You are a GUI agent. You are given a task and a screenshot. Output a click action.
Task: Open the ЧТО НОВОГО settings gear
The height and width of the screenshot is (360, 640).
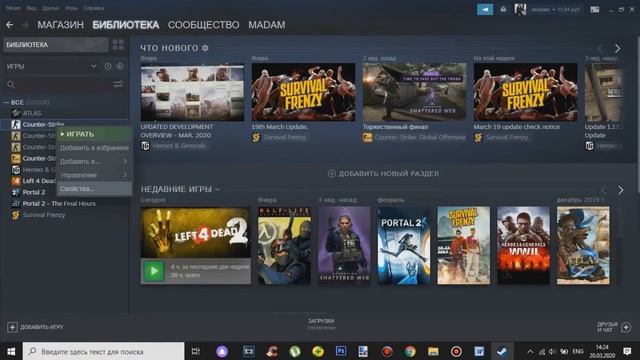[x=205, y=48]
